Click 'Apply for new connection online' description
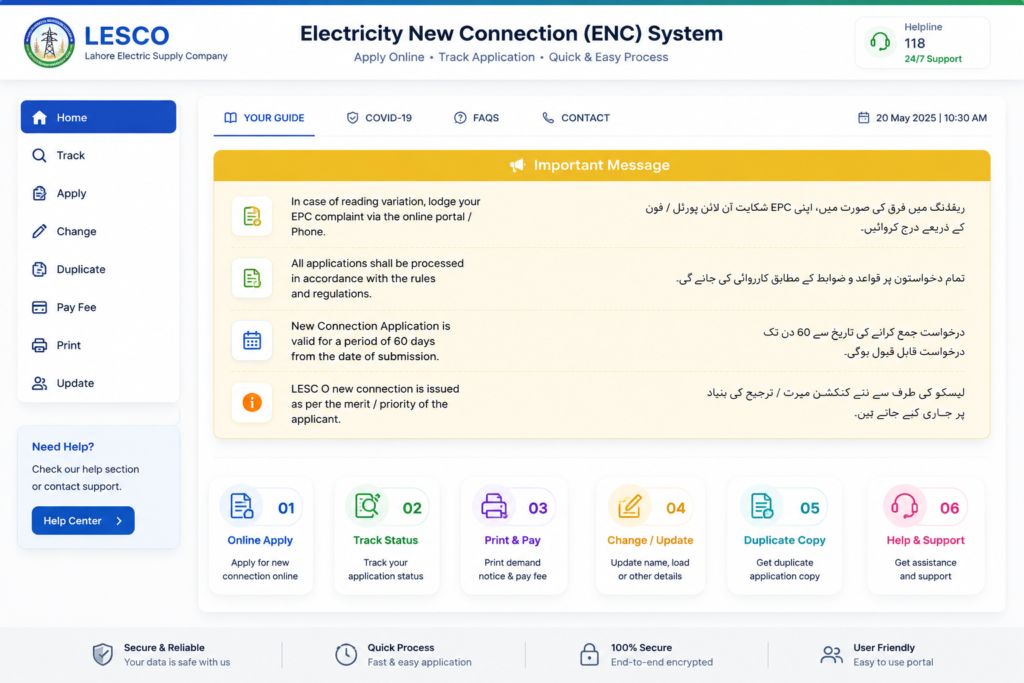The image size is (1024, 683). [260, 569]
